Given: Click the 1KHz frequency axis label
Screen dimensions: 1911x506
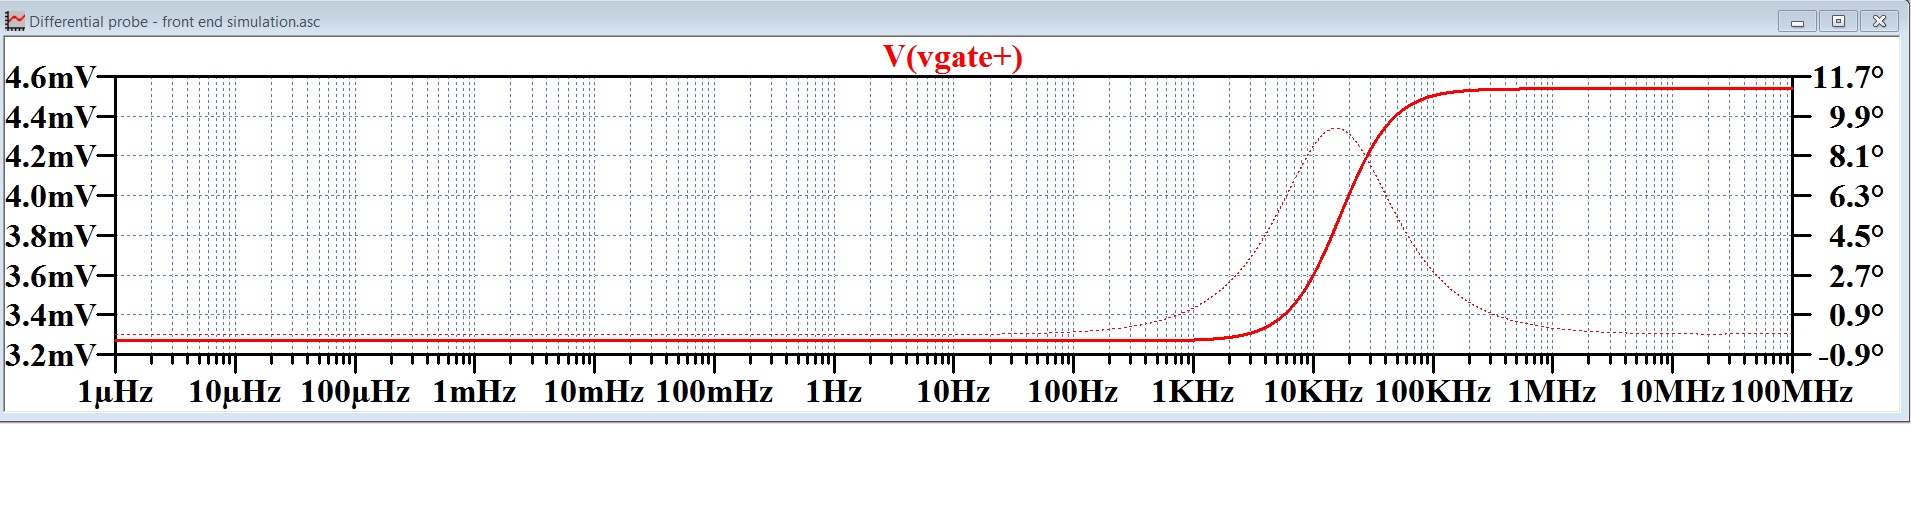Looking at the screenshot, I should click(1193, 391).
